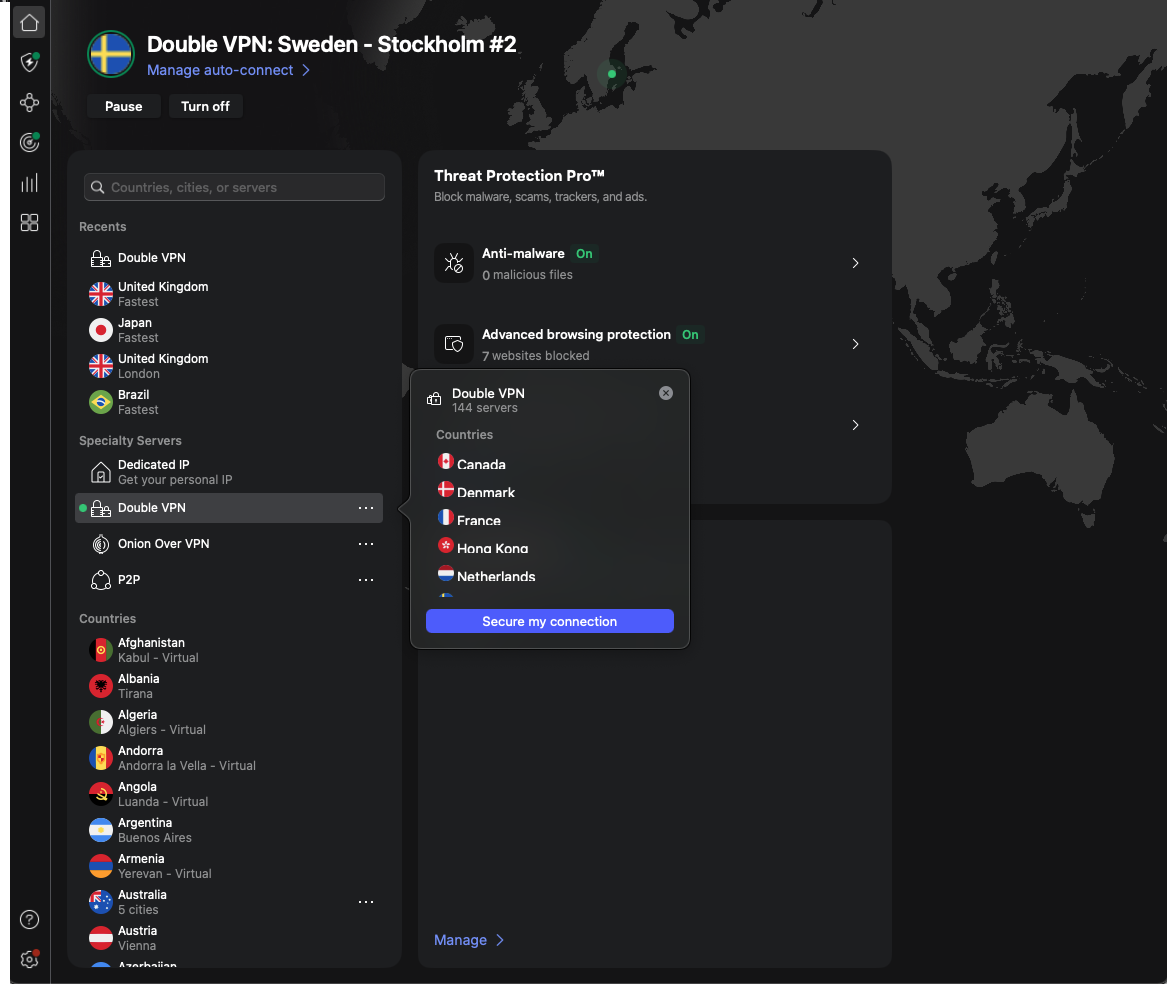Click the Anti-malware bug icon

454,263
